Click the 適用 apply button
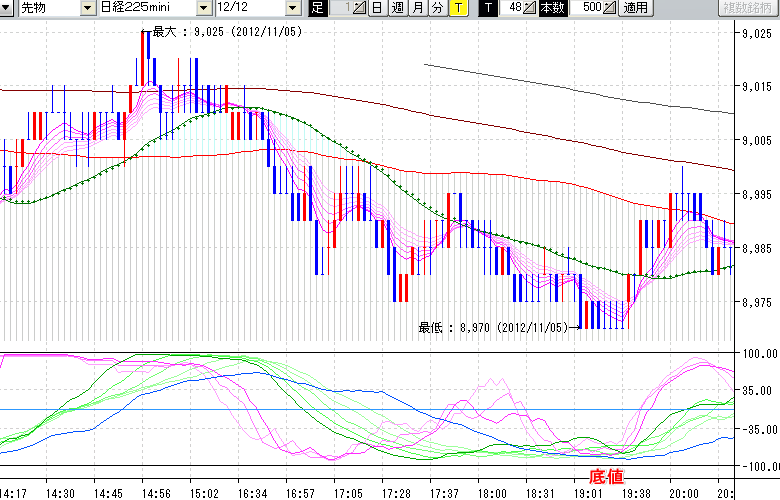This screenshot has width=780, height=500. pyautogui.click(x=635, y=8)
